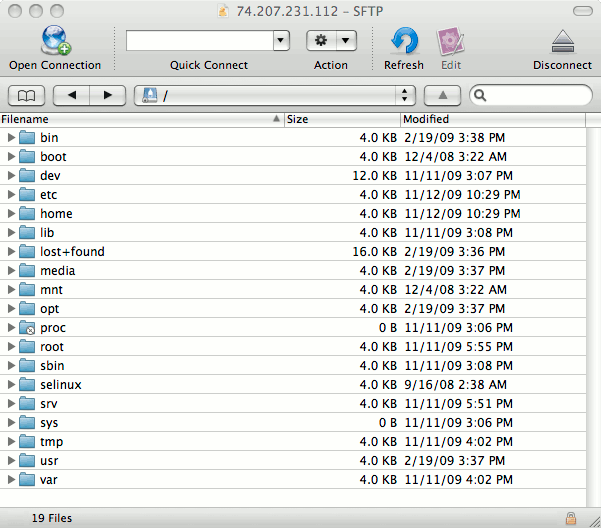Sort files by Size column header
The width and height of the screenshot is (601, 528).
click(x=340, y=119)
